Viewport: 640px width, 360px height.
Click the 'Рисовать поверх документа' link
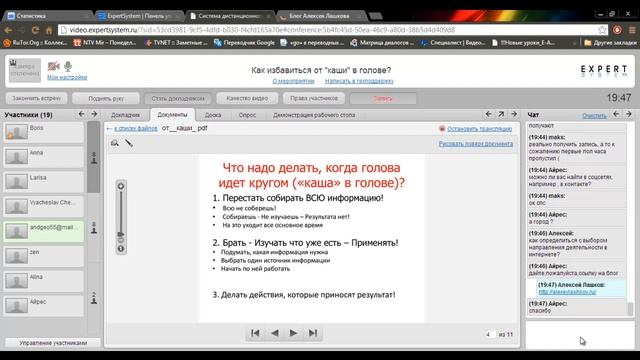(476, 144)
